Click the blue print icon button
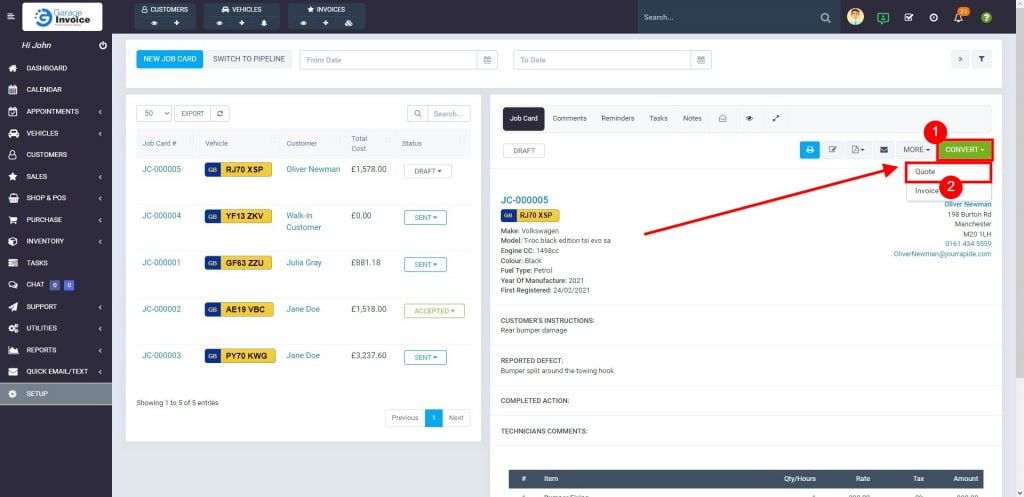The image size is (1024, 497). click(809, 150)
